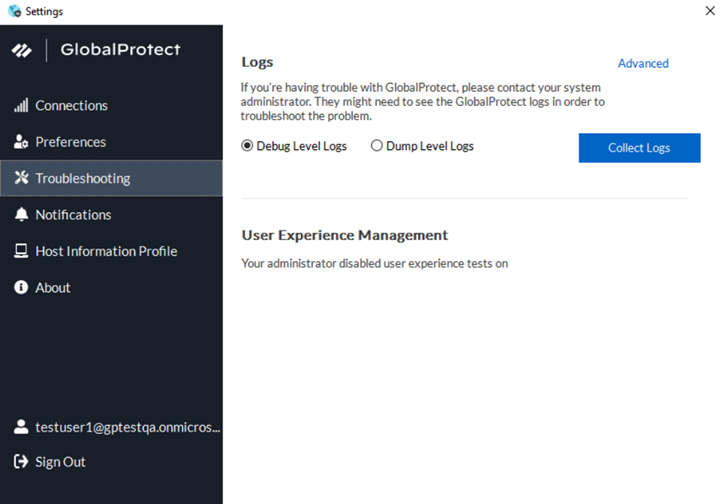
Task: Select the Dump Level Logs radio button
Action: tap(377, 146)
